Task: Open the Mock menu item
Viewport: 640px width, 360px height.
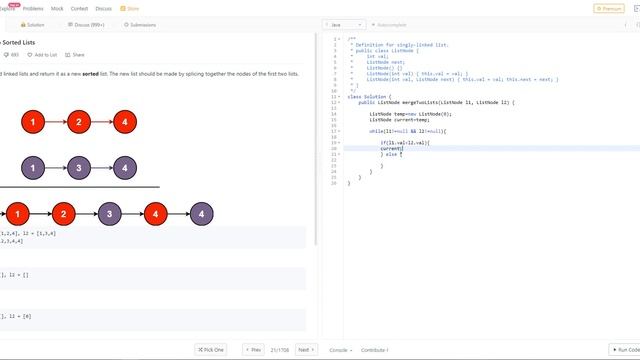Action: click(57, 9)
